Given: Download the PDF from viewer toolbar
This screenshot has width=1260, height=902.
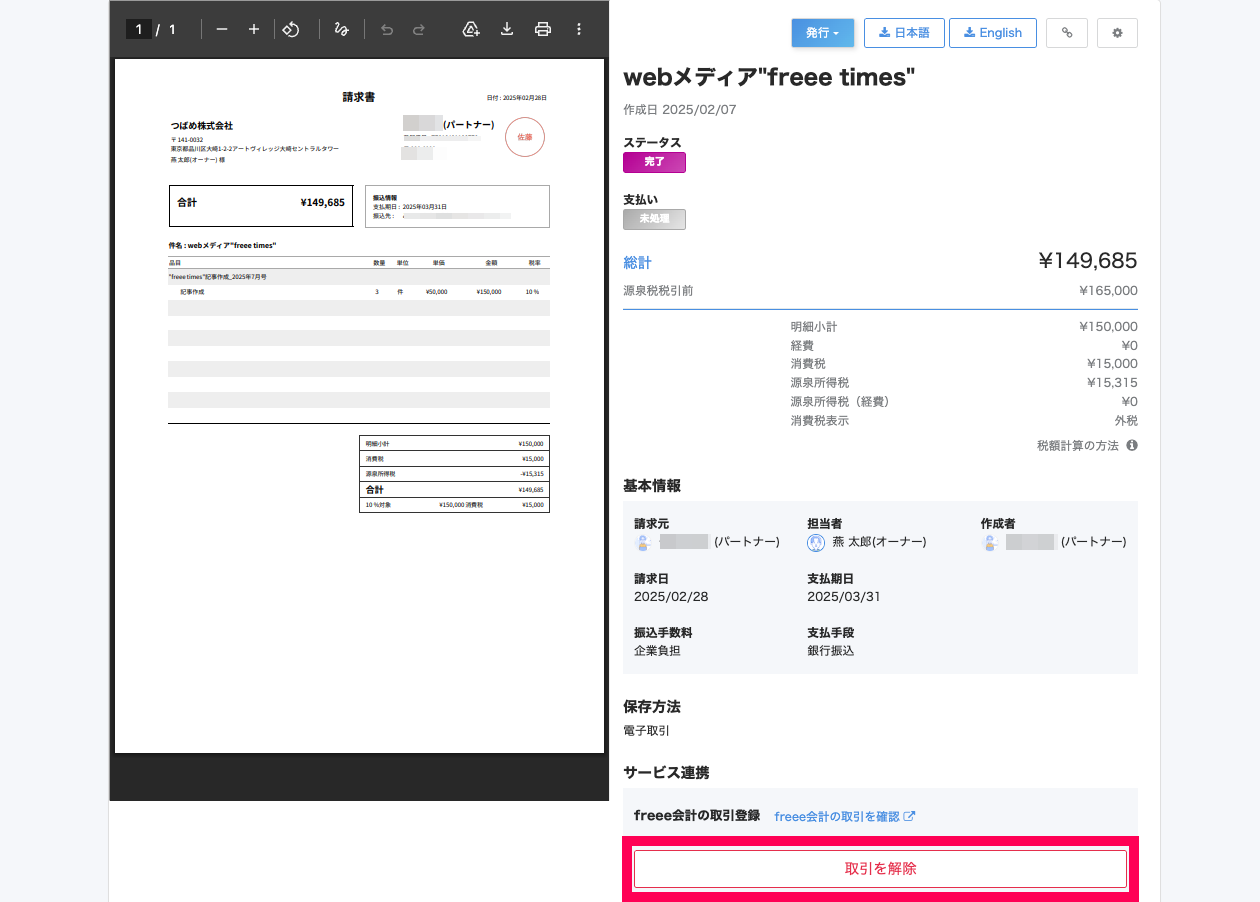Looking at the screenshot, I should point(507,29).
